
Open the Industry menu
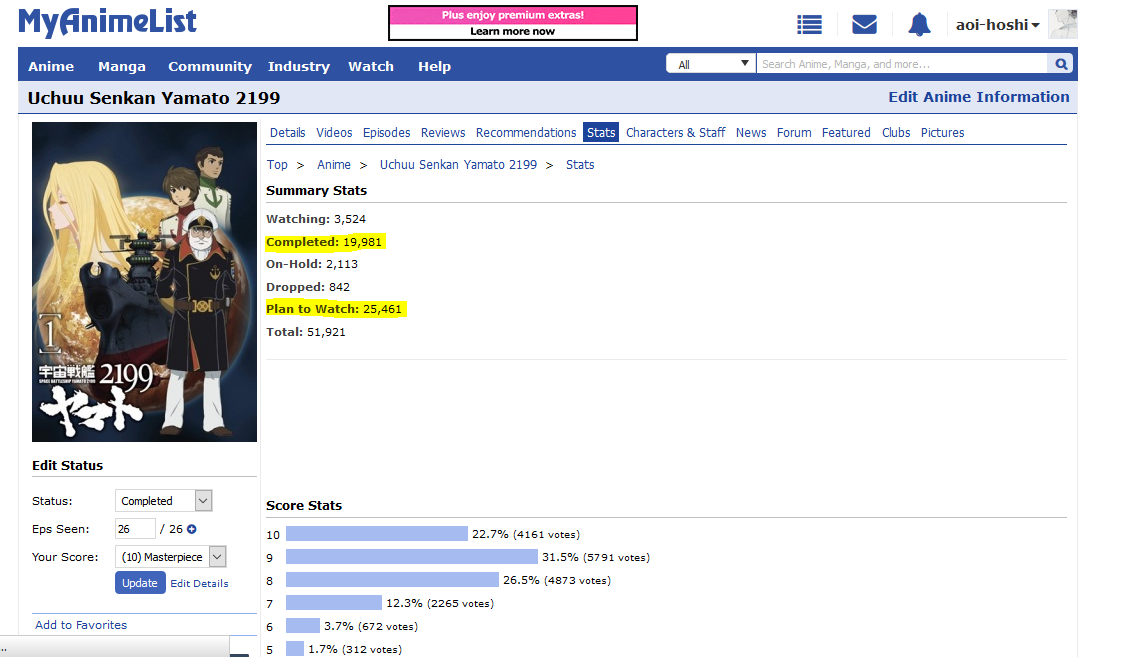coord(299,66)
